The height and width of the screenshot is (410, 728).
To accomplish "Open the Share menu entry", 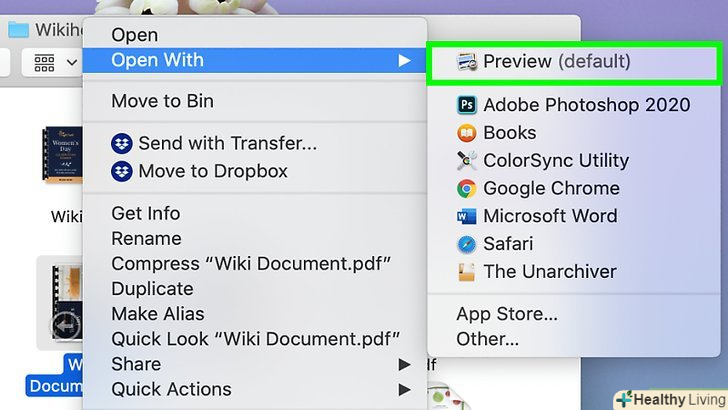I will coord(254,364).
